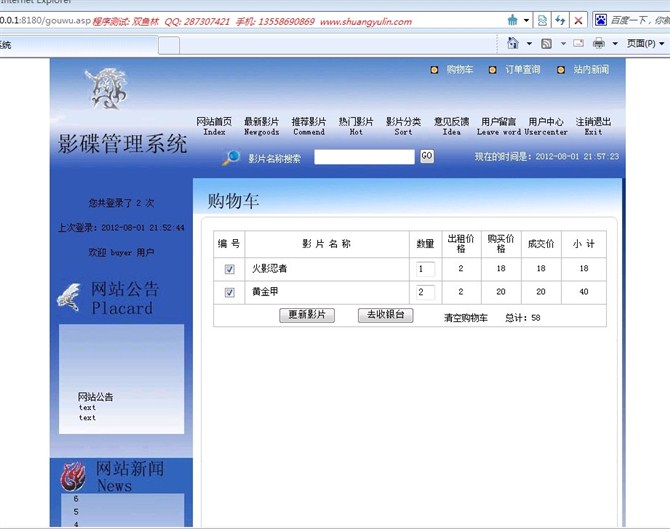Click the GO search button
670x529 pixels.
[x=426, y=156]
